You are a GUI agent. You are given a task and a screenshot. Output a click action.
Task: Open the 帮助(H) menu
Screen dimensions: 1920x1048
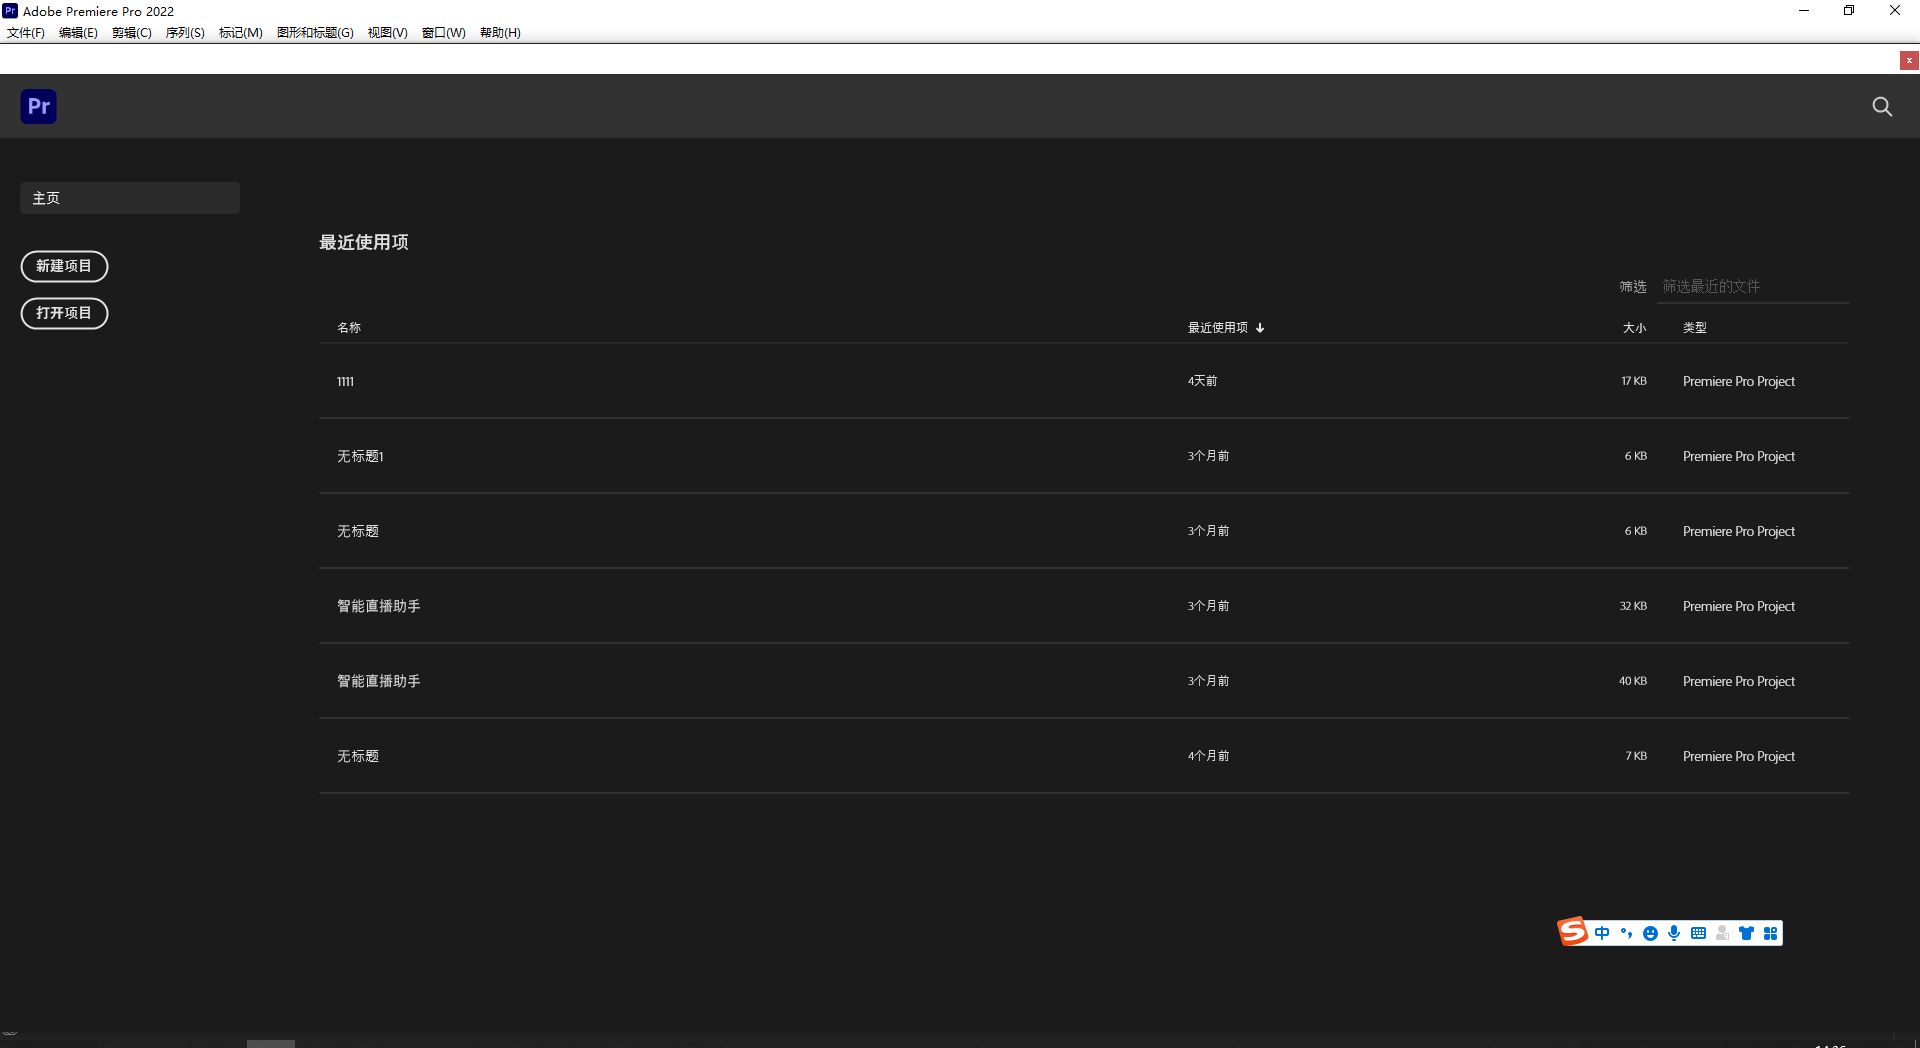point(500,32)
